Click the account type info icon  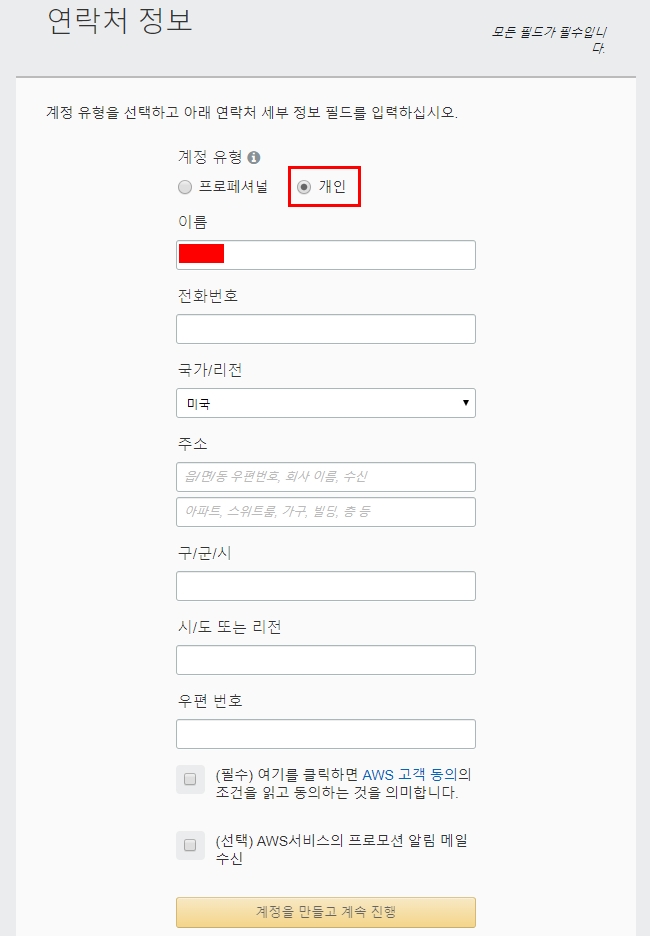(x=254, y=158)
